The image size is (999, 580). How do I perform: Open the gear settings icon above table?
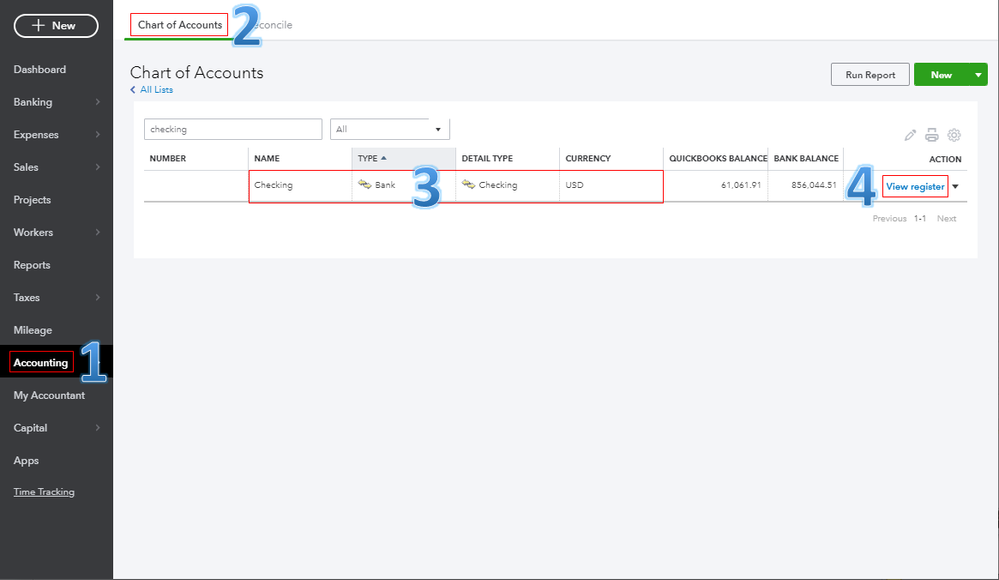954,135
